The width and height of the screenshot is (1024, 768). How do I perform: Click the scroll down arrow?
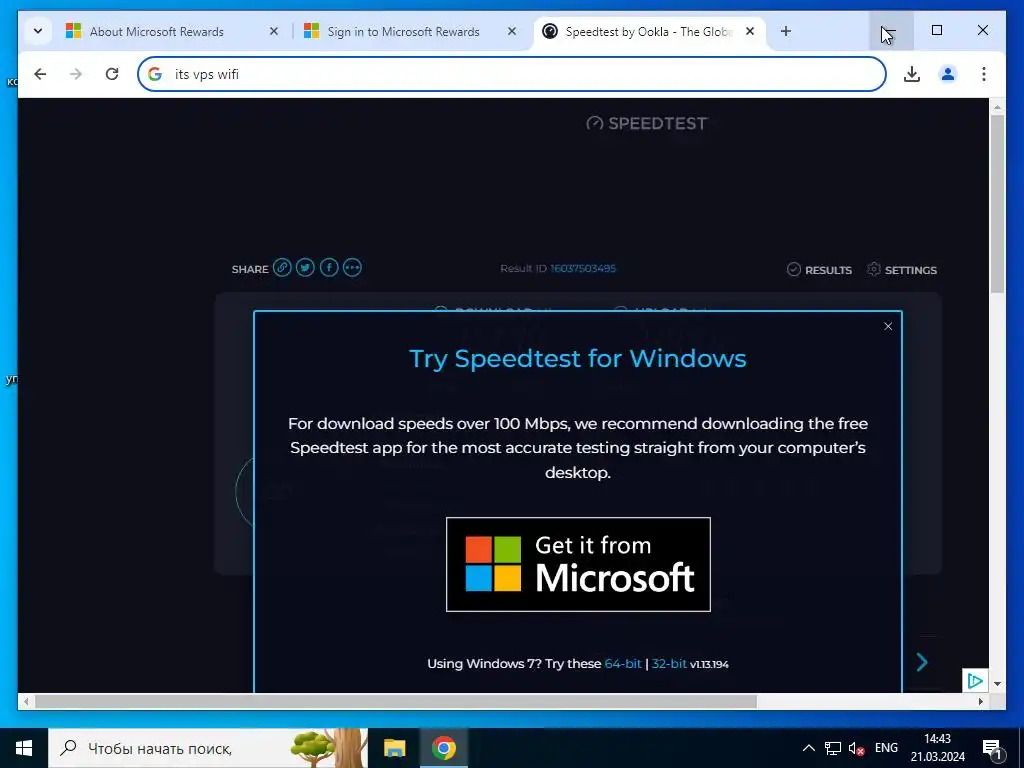997,684
